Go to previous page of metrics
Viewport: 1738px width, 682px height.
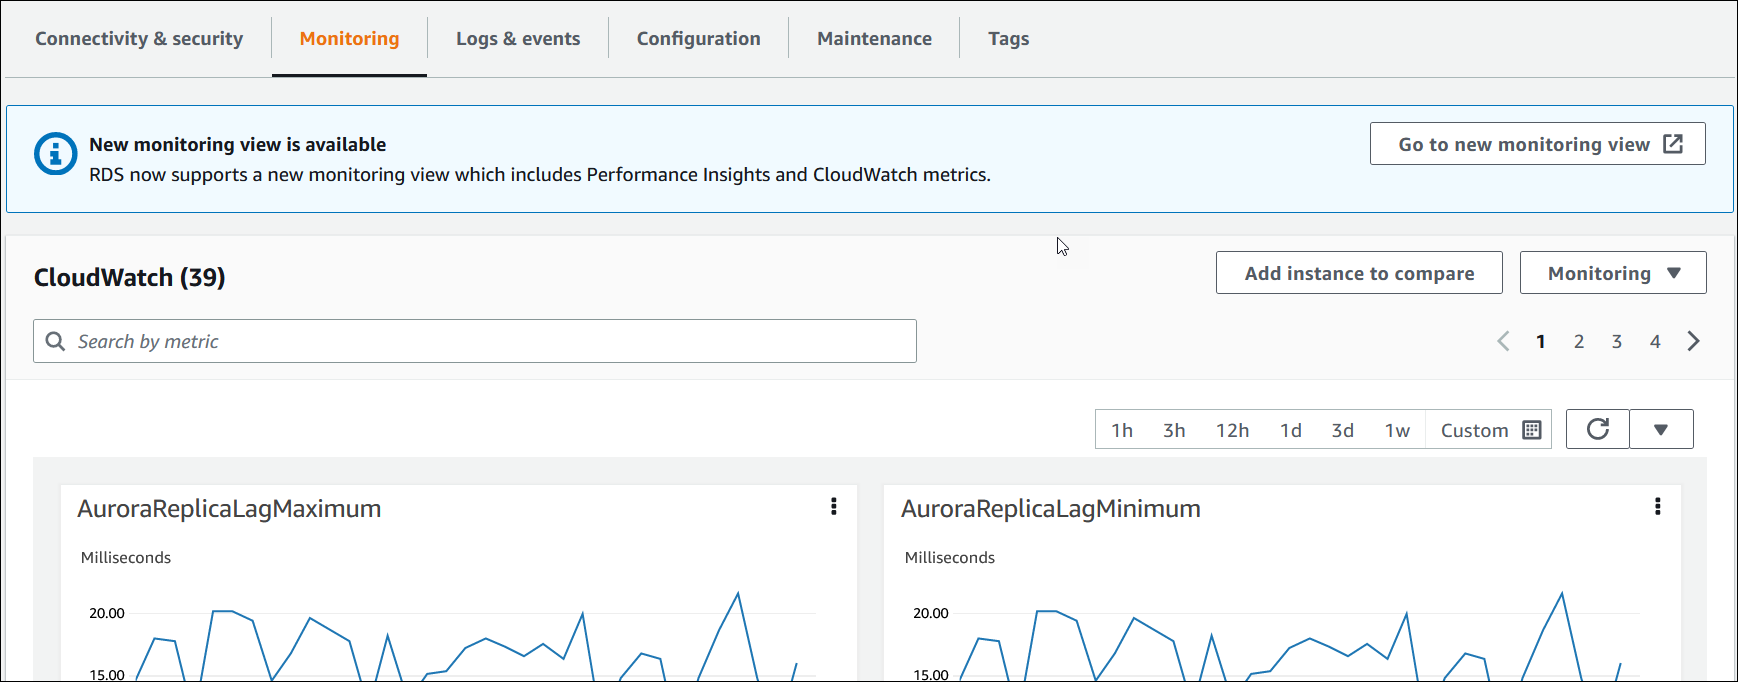1503,342
